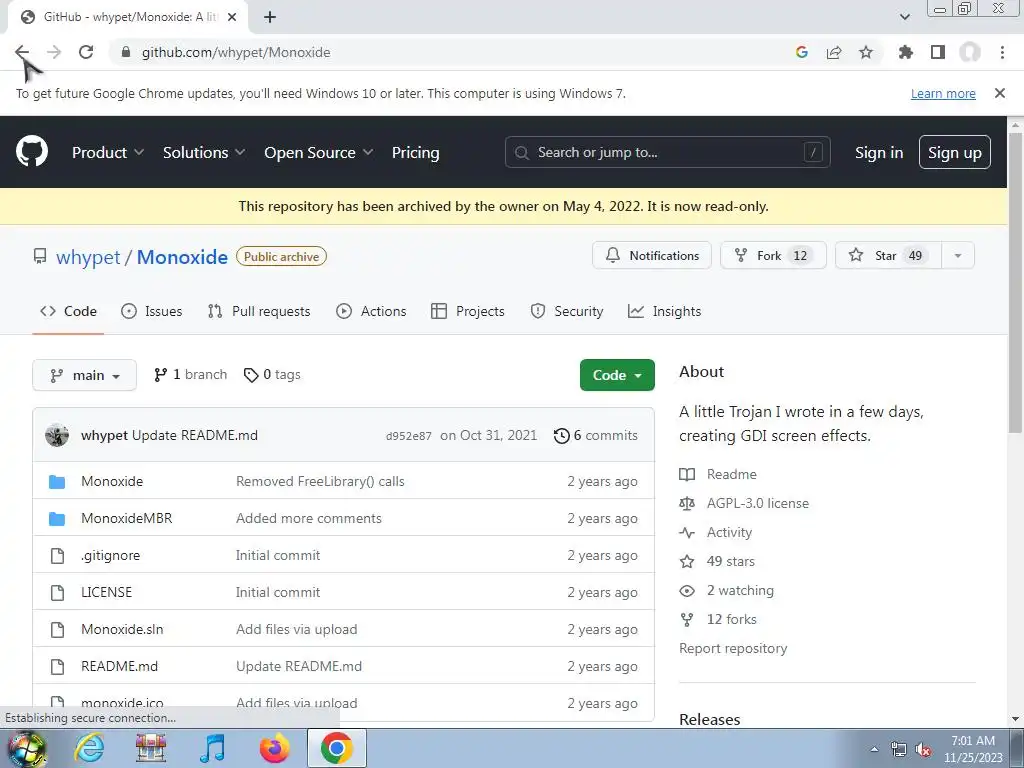Click the .gitignore file icon
This screenshot has height=768, width=1024.
57,556
